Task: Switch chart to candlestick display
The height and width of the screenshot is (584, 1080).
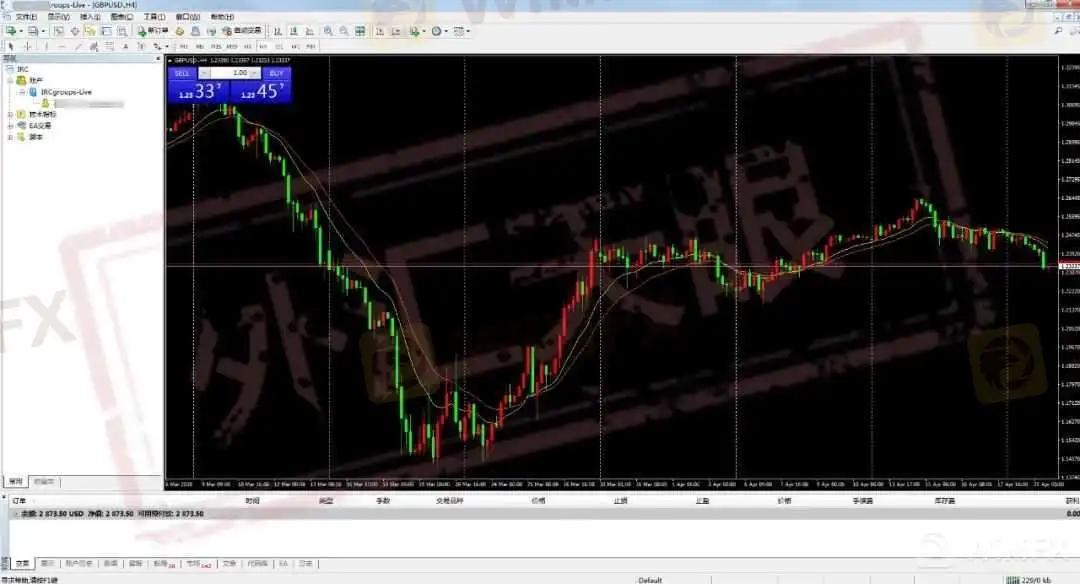Action: [291, 31]
